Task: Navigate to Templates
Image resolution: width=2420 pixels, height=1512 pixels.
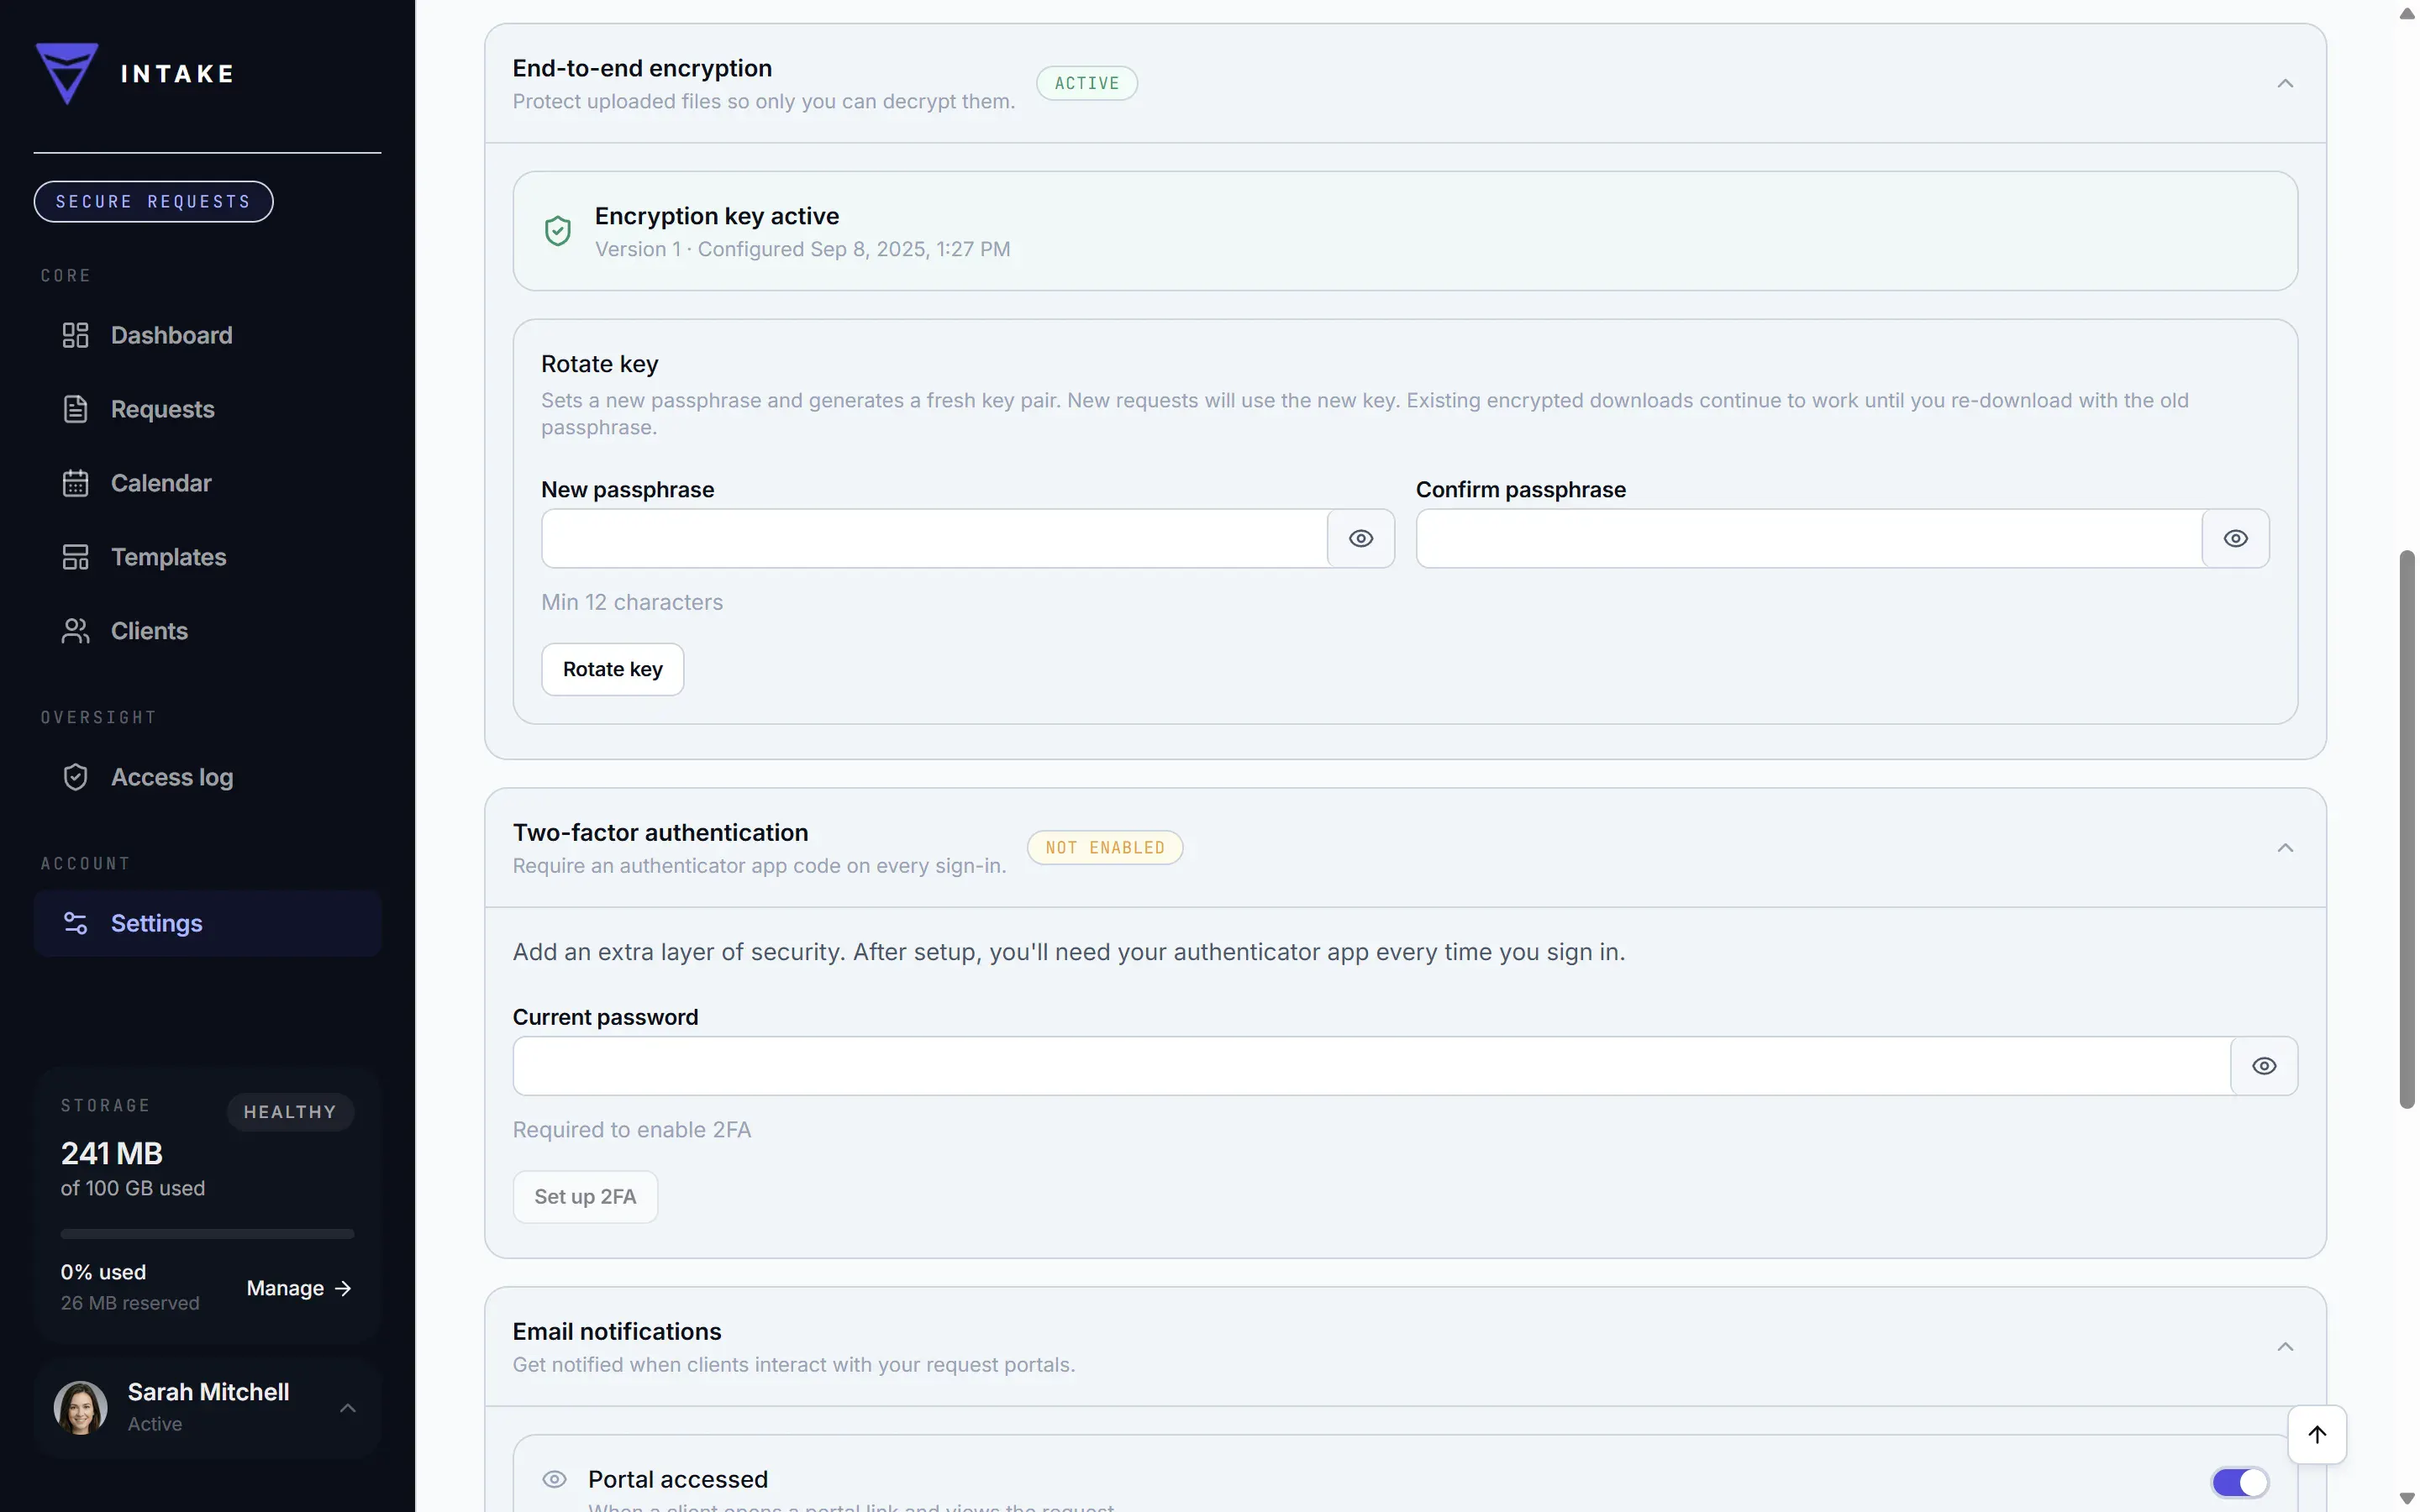Action: pyautogui.click(x=207, y=557)
